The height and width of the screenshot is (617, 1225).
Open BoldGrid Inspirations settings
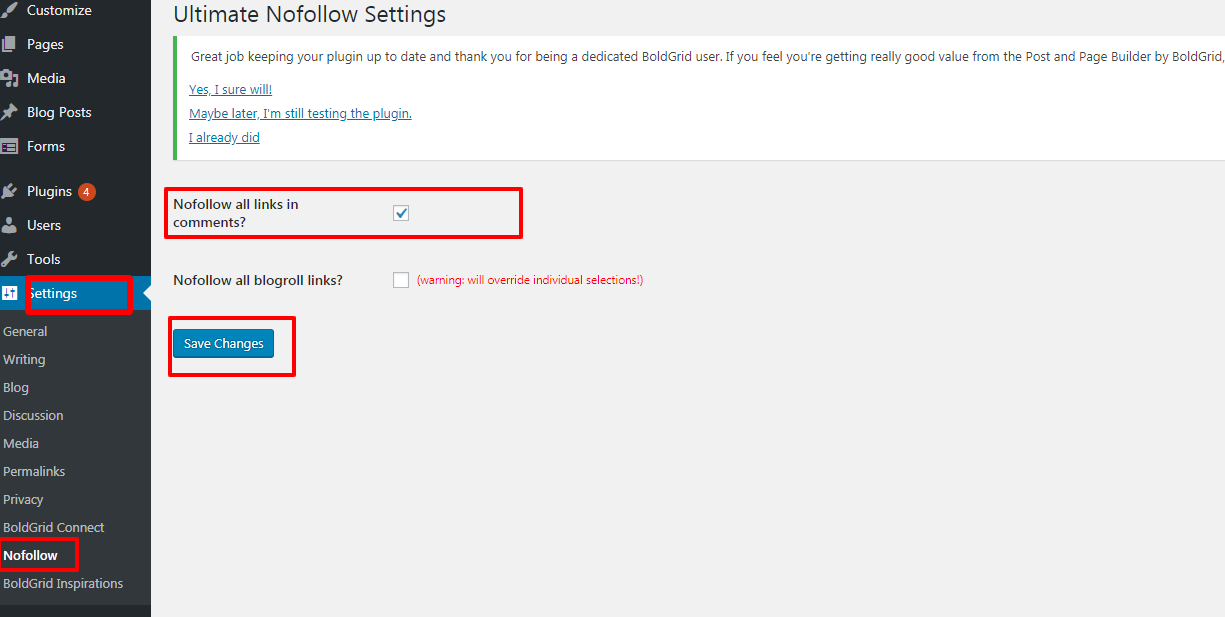[x=62, y=583]
